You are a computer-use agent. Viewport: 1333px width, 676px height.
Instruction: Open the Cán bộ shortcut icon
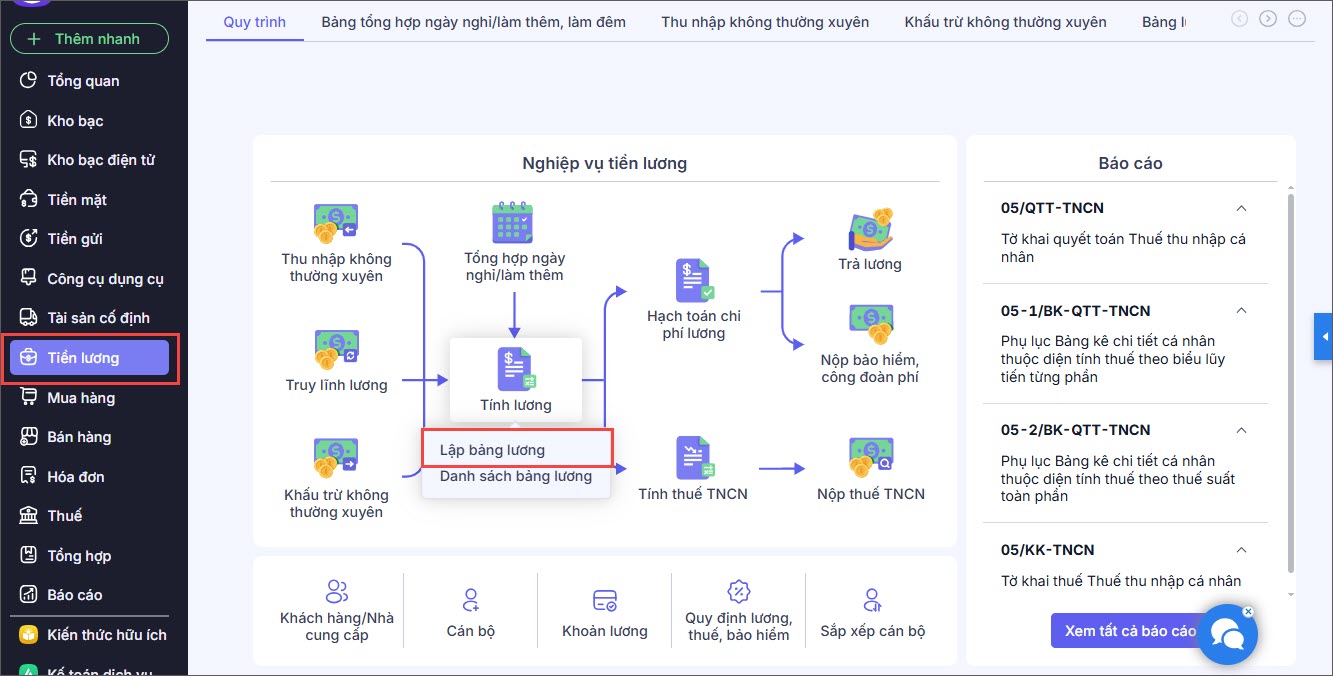471,600
